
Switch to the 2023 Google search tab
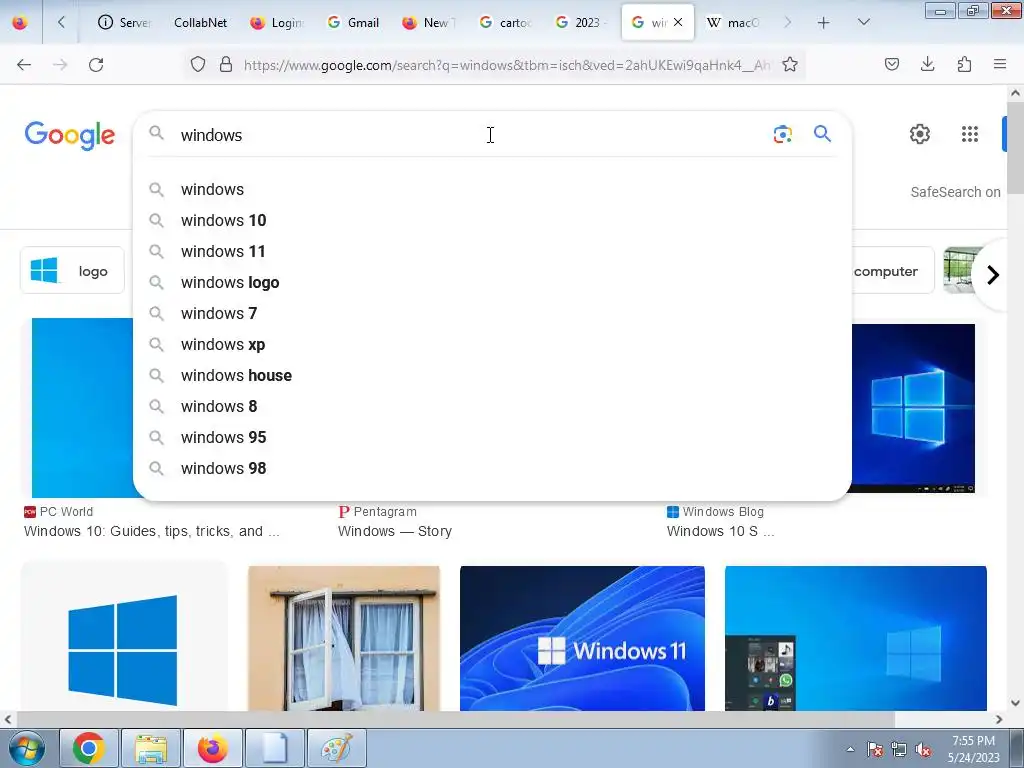582,23
